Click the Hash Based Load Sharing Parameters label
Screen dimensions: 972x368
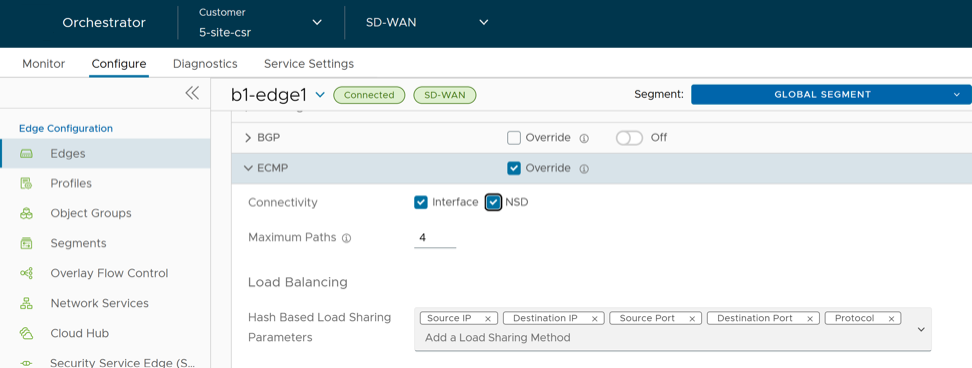point(319,327)
